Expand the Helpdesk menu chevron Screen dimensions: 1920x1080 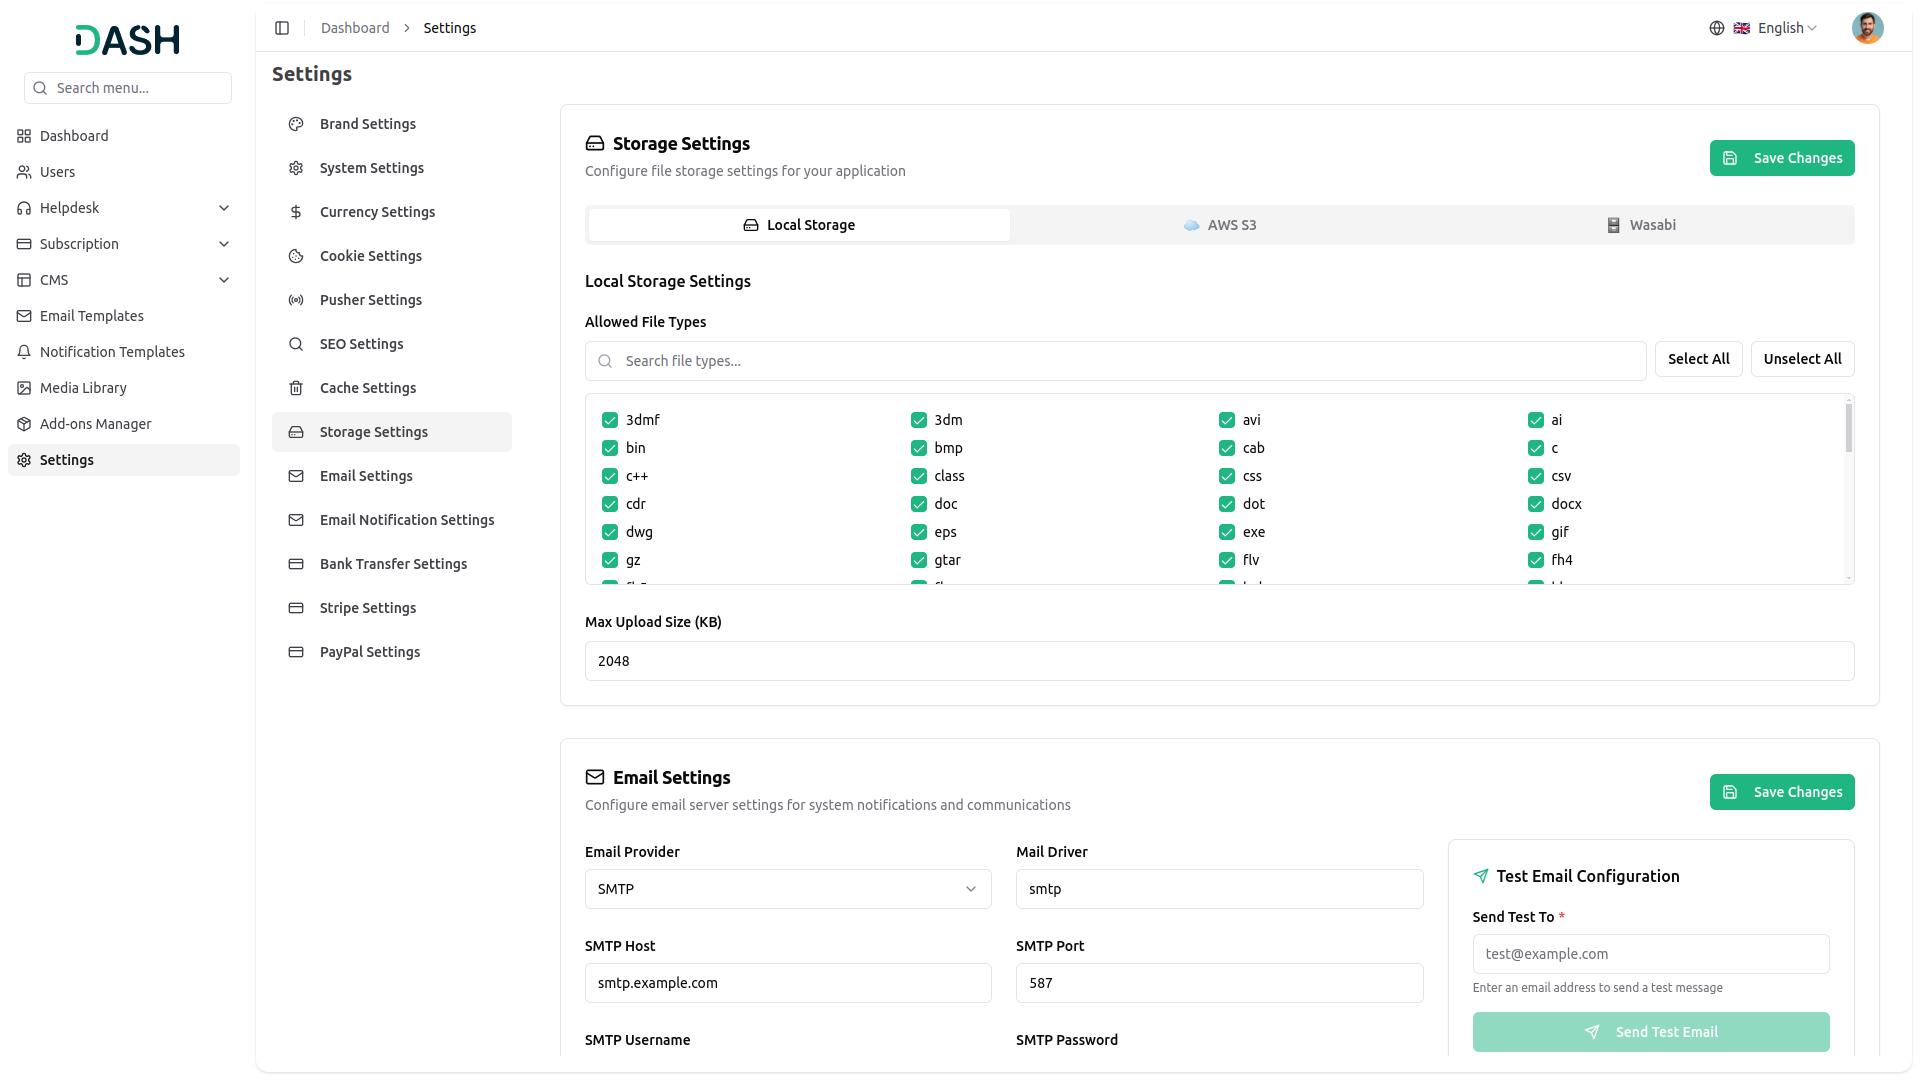click(x=224, y=208)
